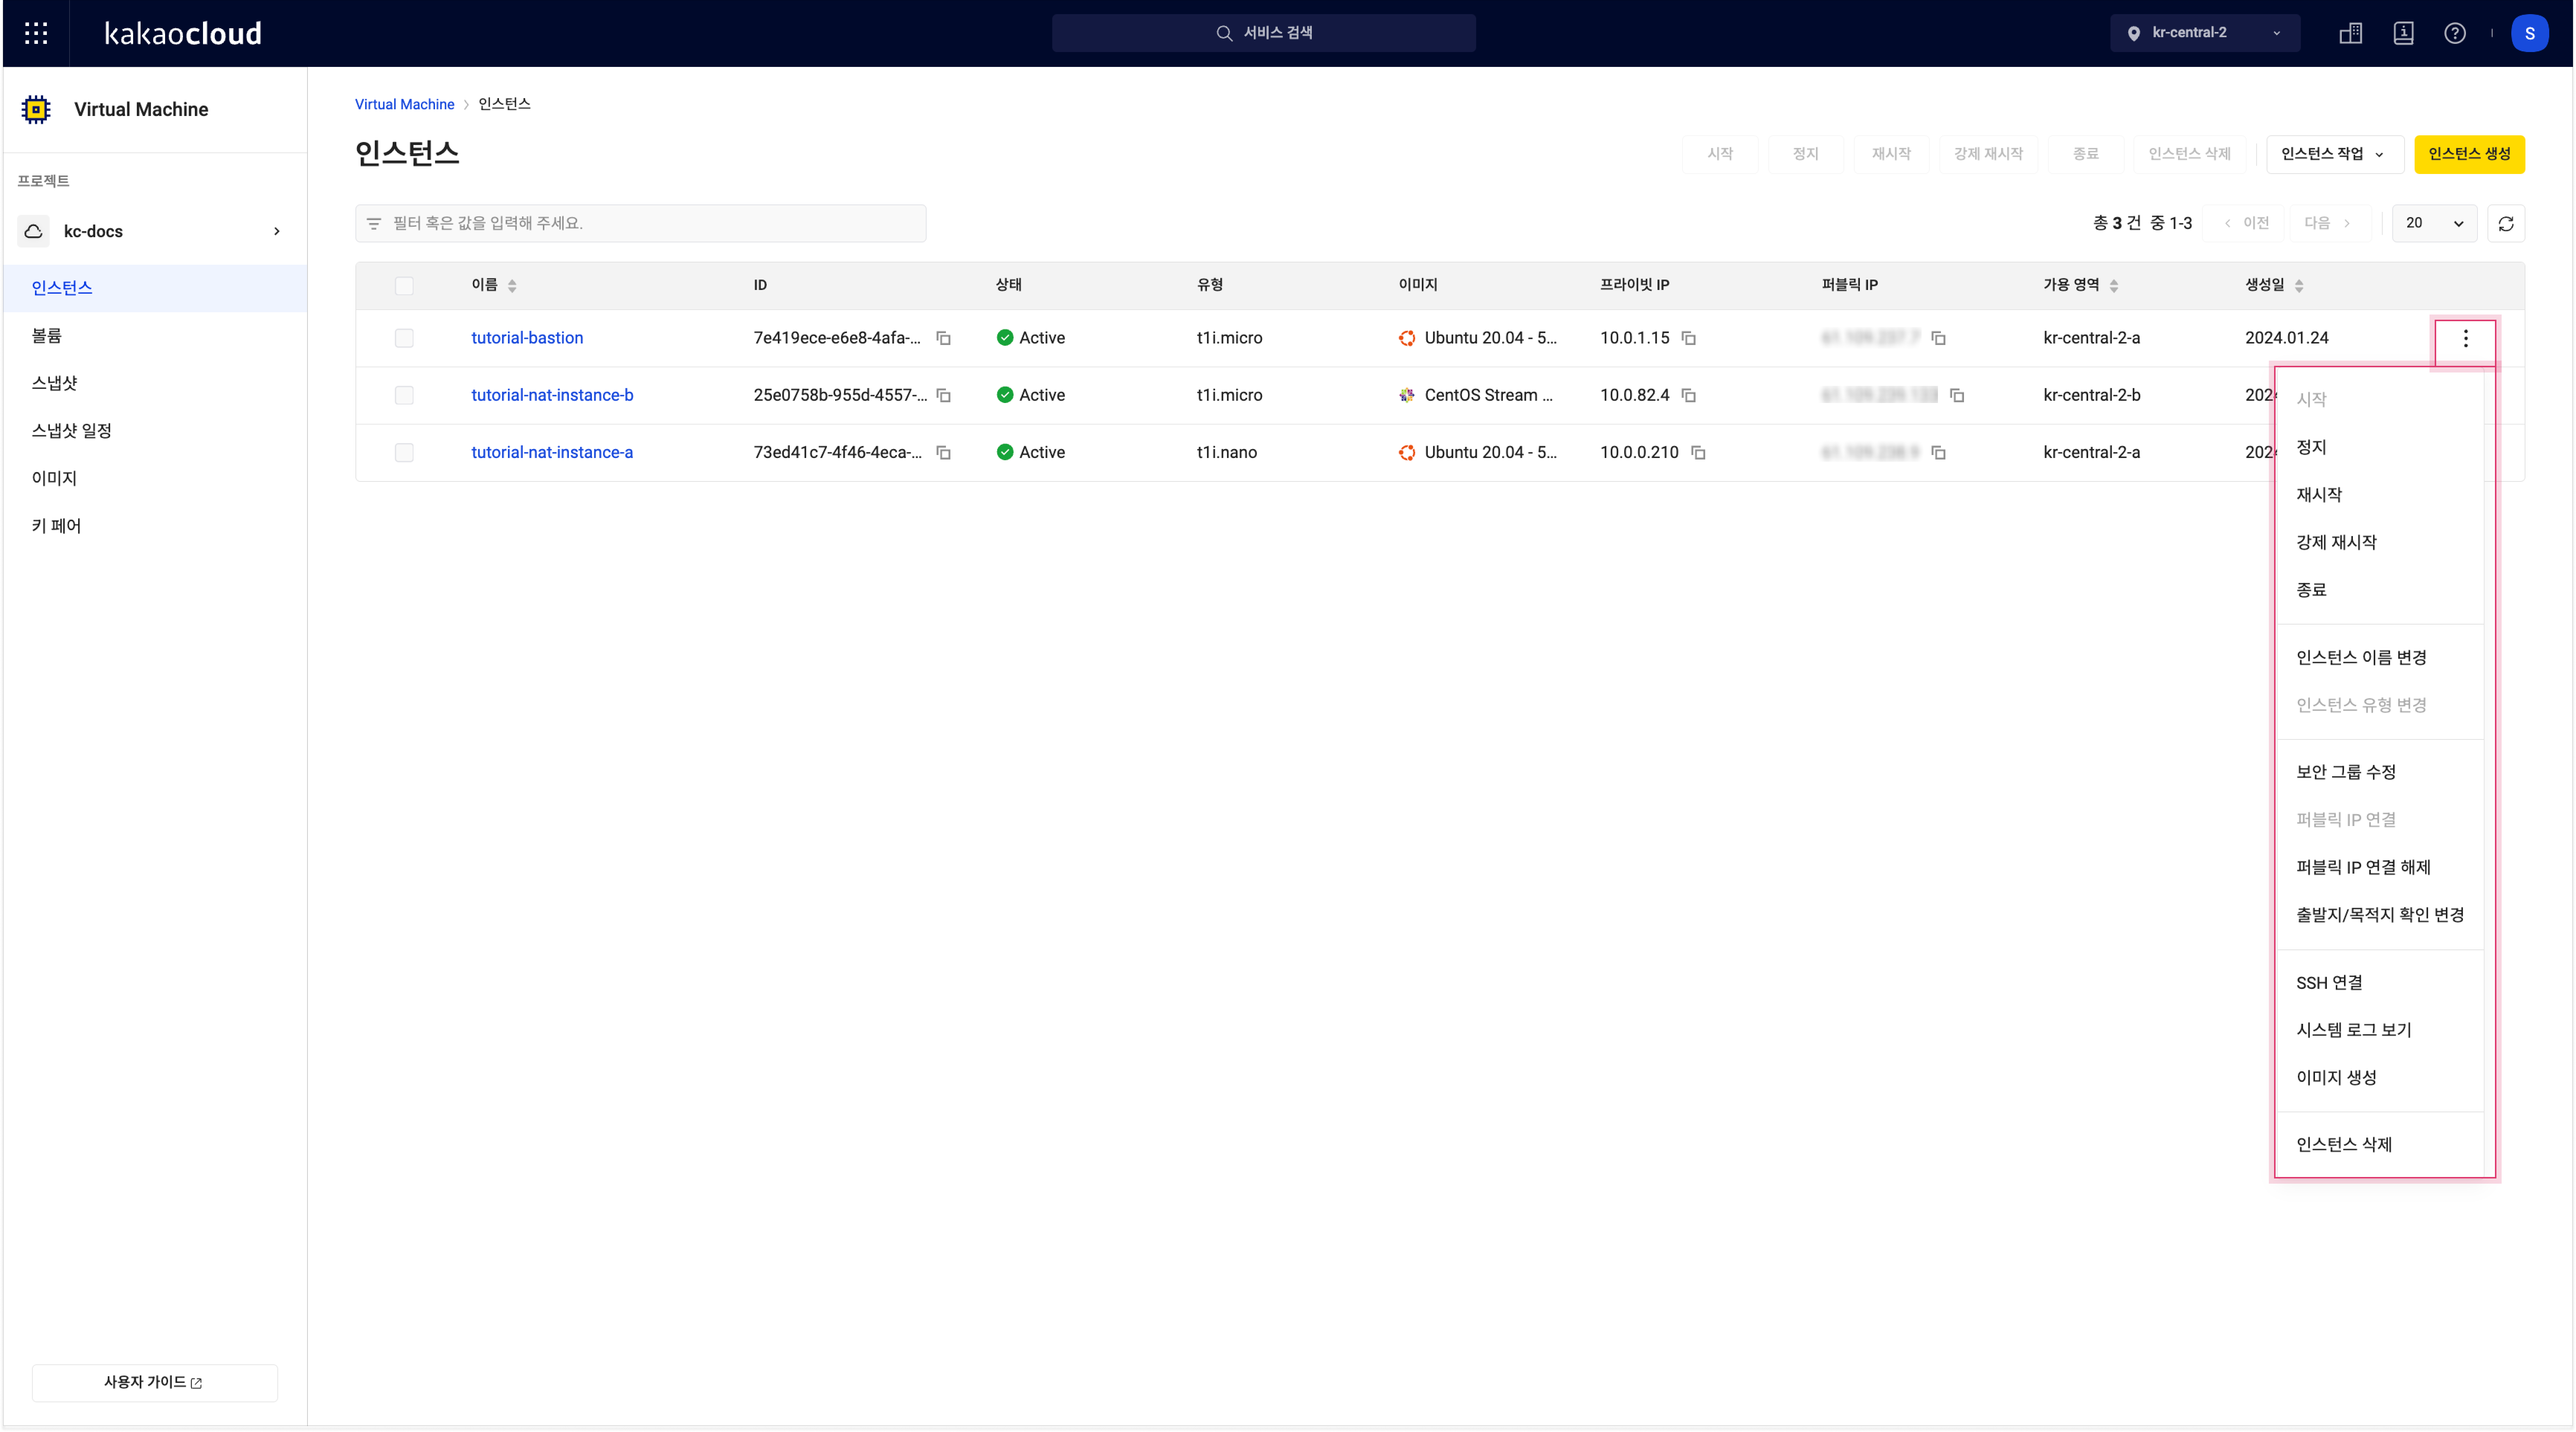The image size is (2576, 1432).
Task: Check the tutorial-bastion row checkbox
Action: [404, 338]
